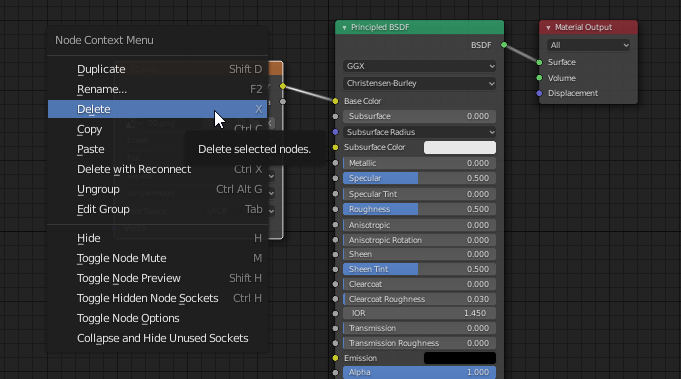
Task: Collapse the Principled BSDF node triangle
Action: (x=344, y=28)
